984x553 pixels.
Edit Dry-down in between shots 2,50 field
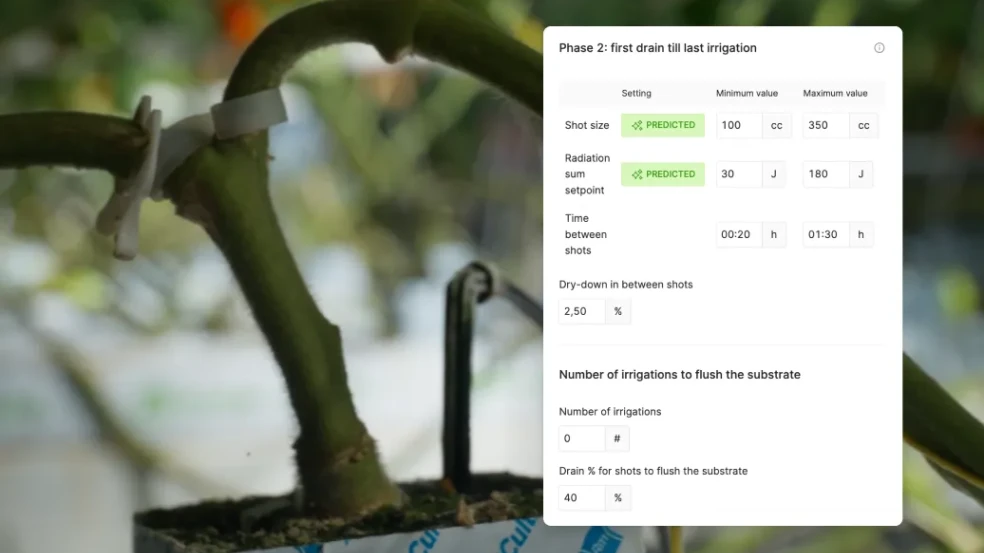[582, 311]
